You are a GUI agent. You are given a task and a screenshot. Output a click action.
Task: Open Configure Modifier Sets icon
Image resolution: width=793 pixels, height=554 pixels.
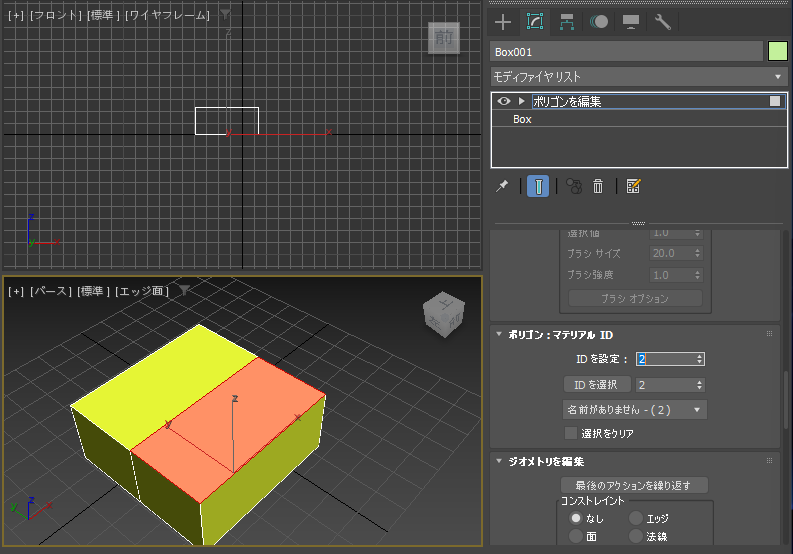click(633, 187)
